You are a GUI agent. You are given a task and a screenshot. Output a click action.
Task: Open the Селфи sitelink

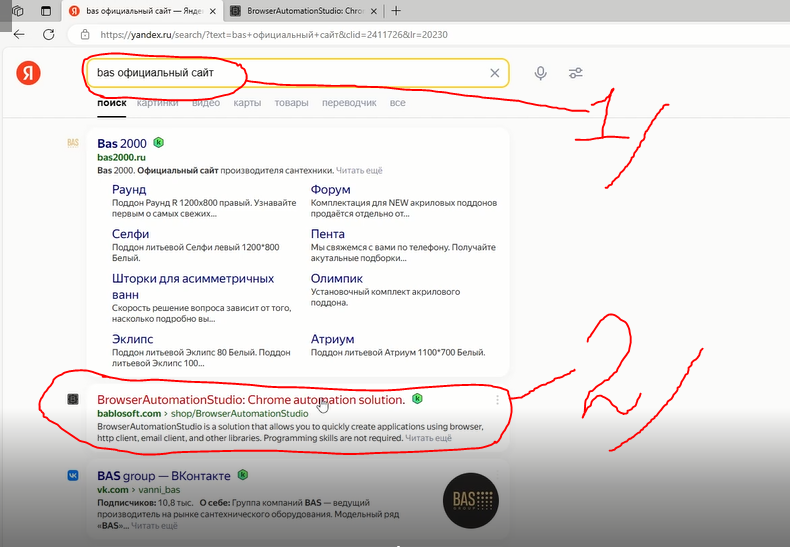[x=130, y=234]
